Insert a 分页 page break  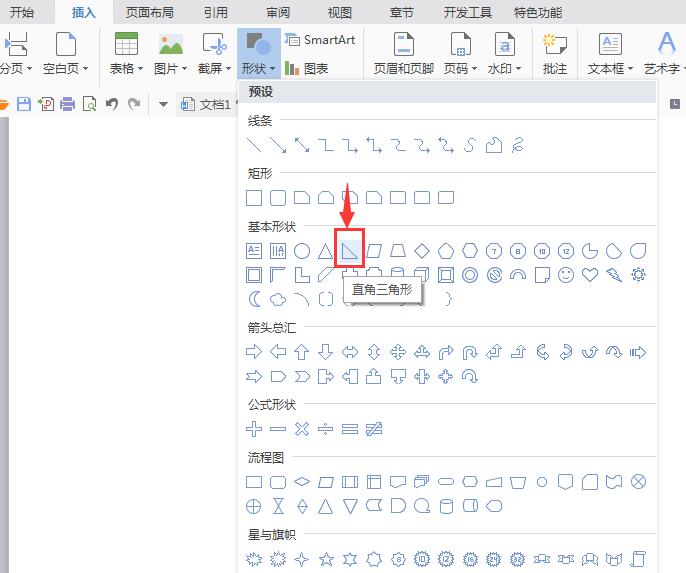(x=16, y=53)
